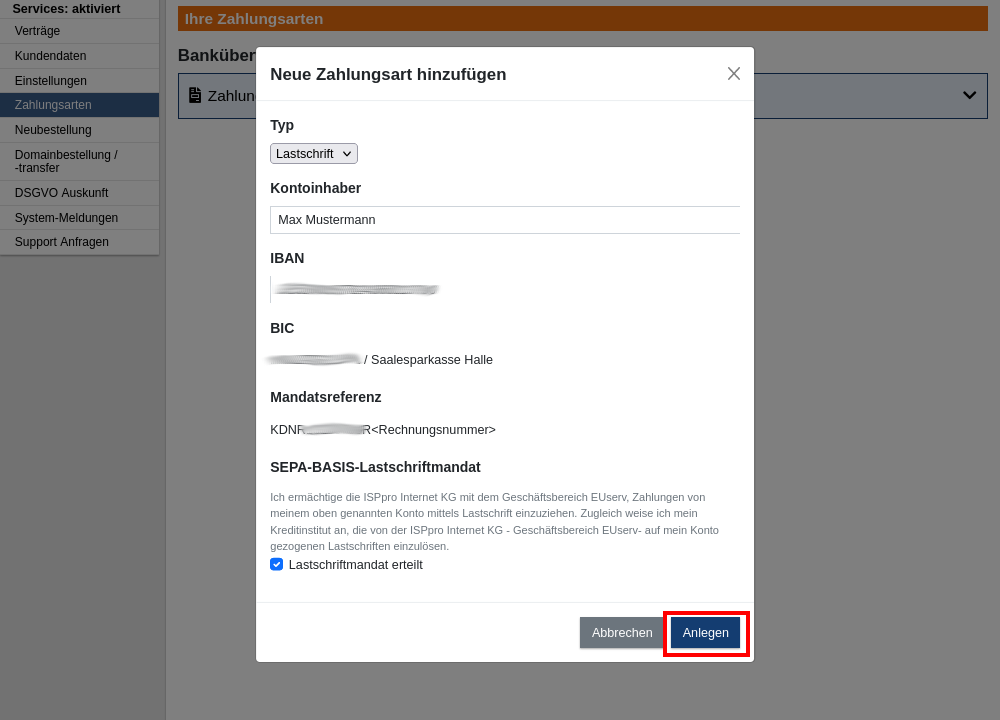Open Support Anfragen in the sidebar
The image size is (1000, 720).
[x=80, y=242]
